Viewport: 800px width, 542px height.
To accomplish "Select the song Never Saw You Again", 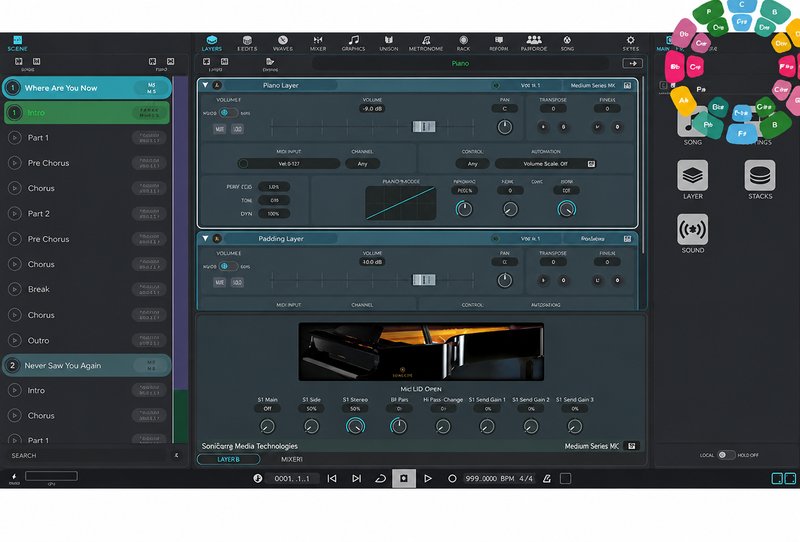I will [87, 365].
